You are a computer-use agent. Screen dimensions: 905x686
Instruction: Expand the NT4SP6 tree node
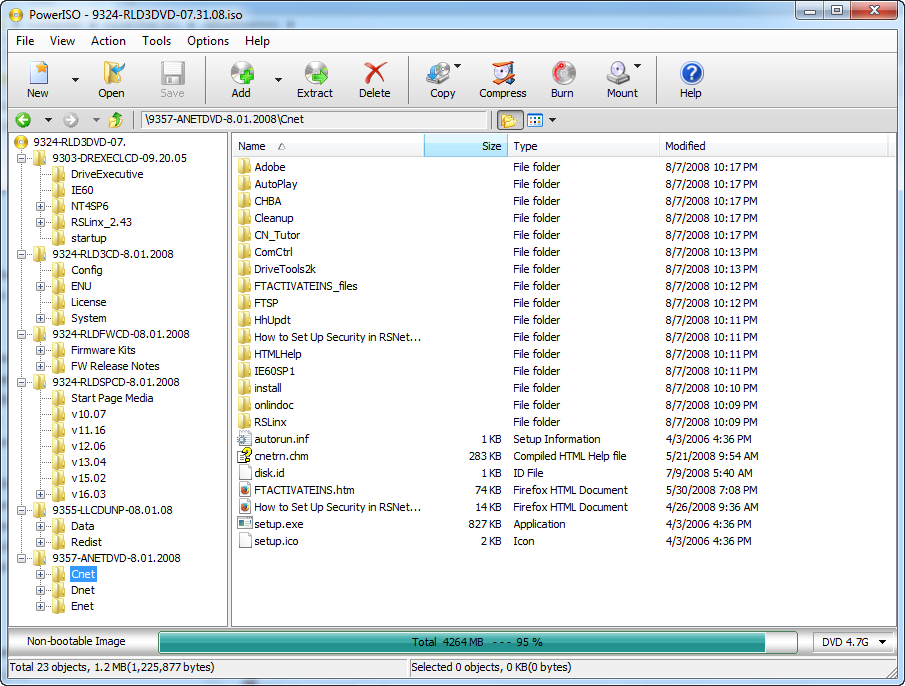click(x=40, y=206)
